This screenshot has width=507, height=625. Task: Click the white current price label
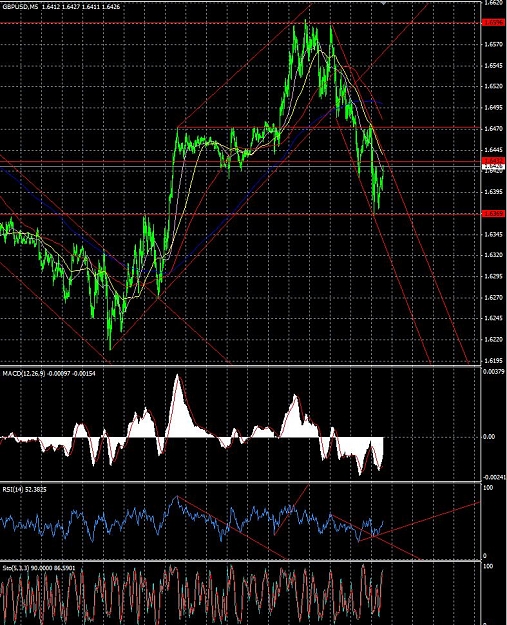tap(493, 166)
